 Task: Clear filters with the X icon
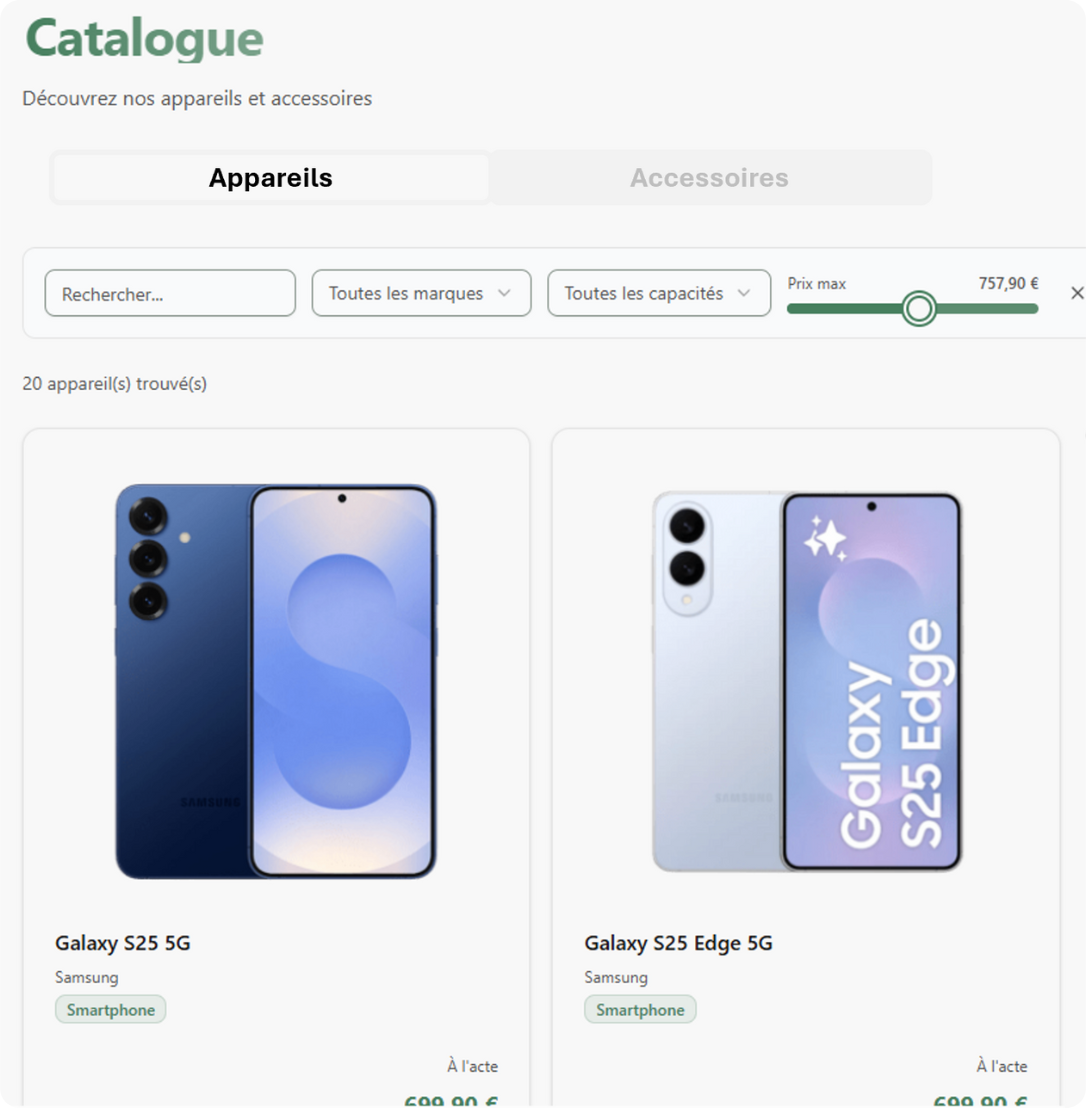pos(1076,293)
